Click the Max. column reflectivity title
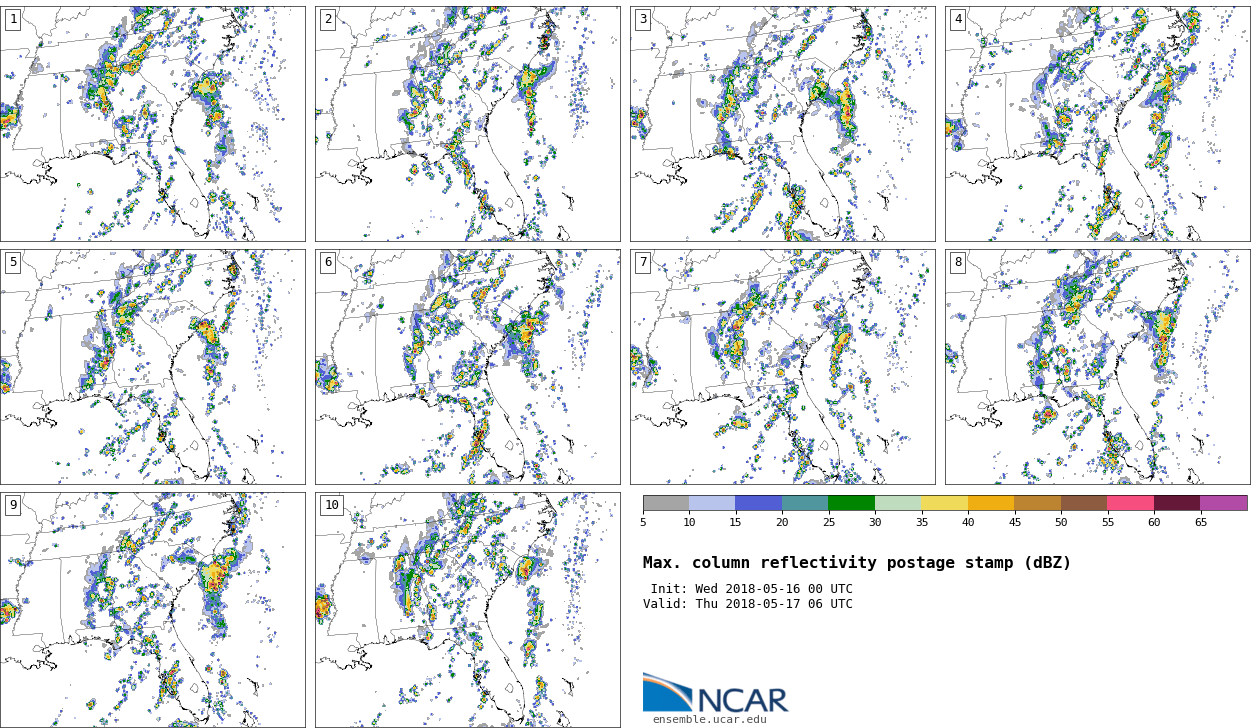 pos(857,563)
